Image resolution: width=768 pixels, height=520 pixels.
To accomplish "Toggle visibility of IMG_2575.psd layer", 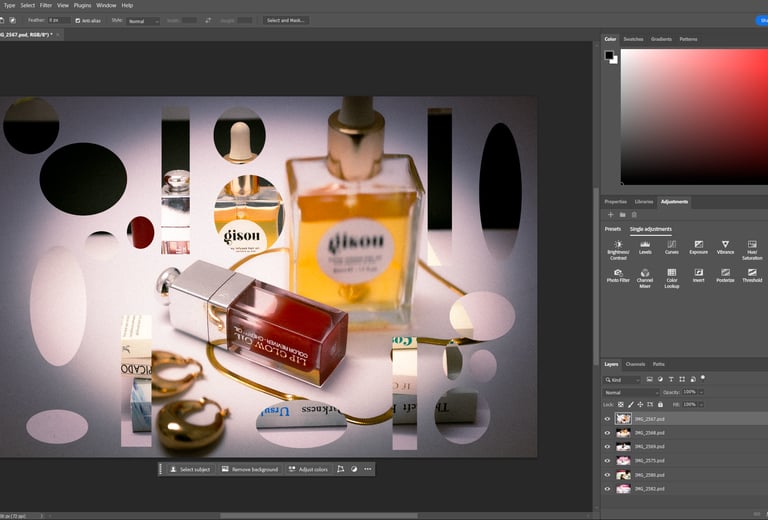I will click(x=607, y=461).
